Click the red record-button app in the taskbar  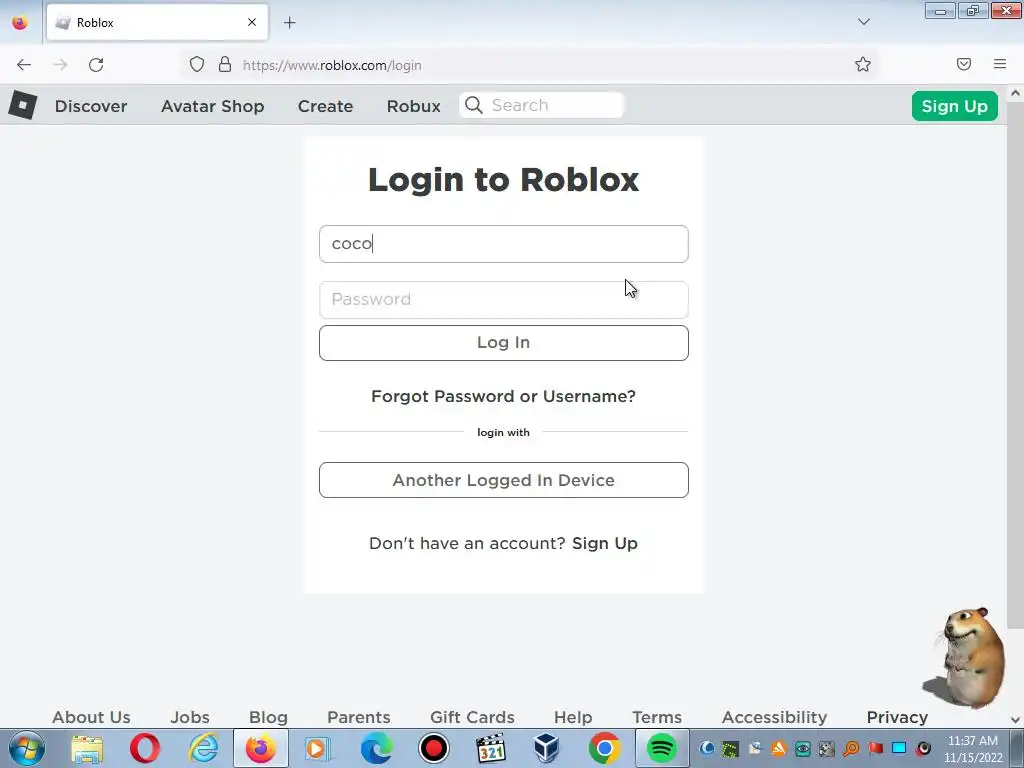434,748
